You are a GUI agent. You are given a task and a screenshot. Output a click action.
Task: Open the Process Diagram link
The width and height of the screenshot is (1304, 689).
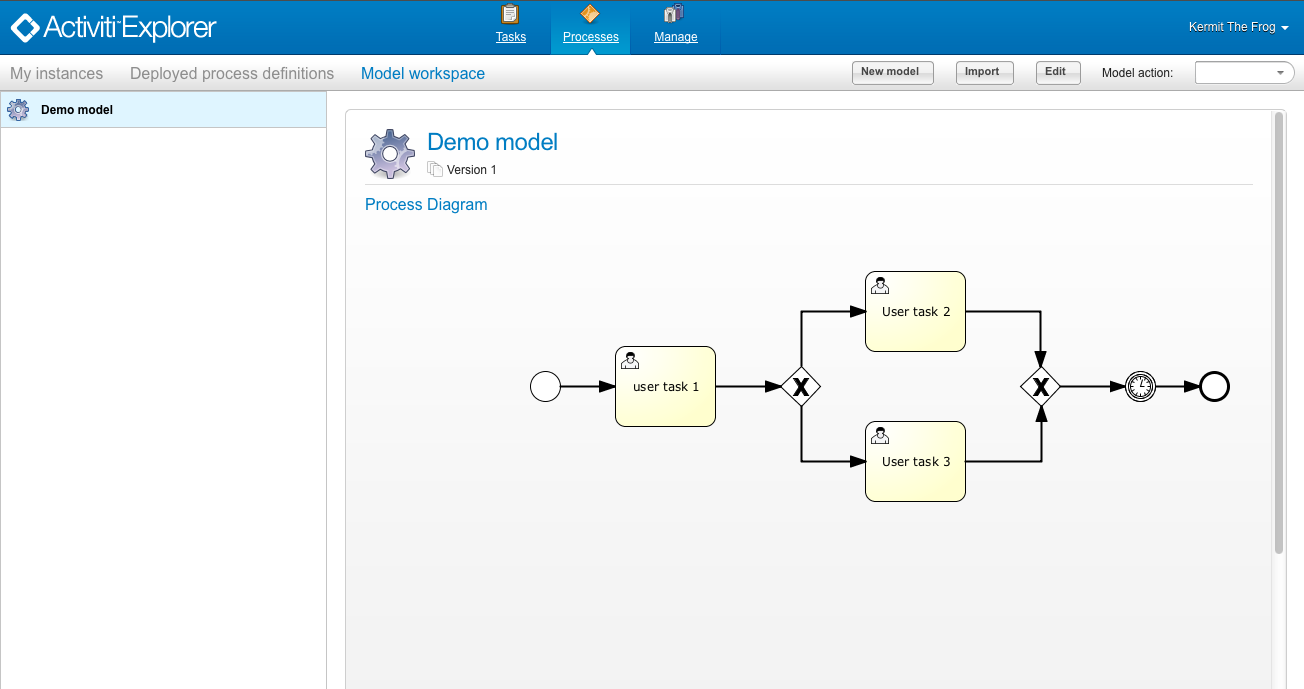pos(426,204)
